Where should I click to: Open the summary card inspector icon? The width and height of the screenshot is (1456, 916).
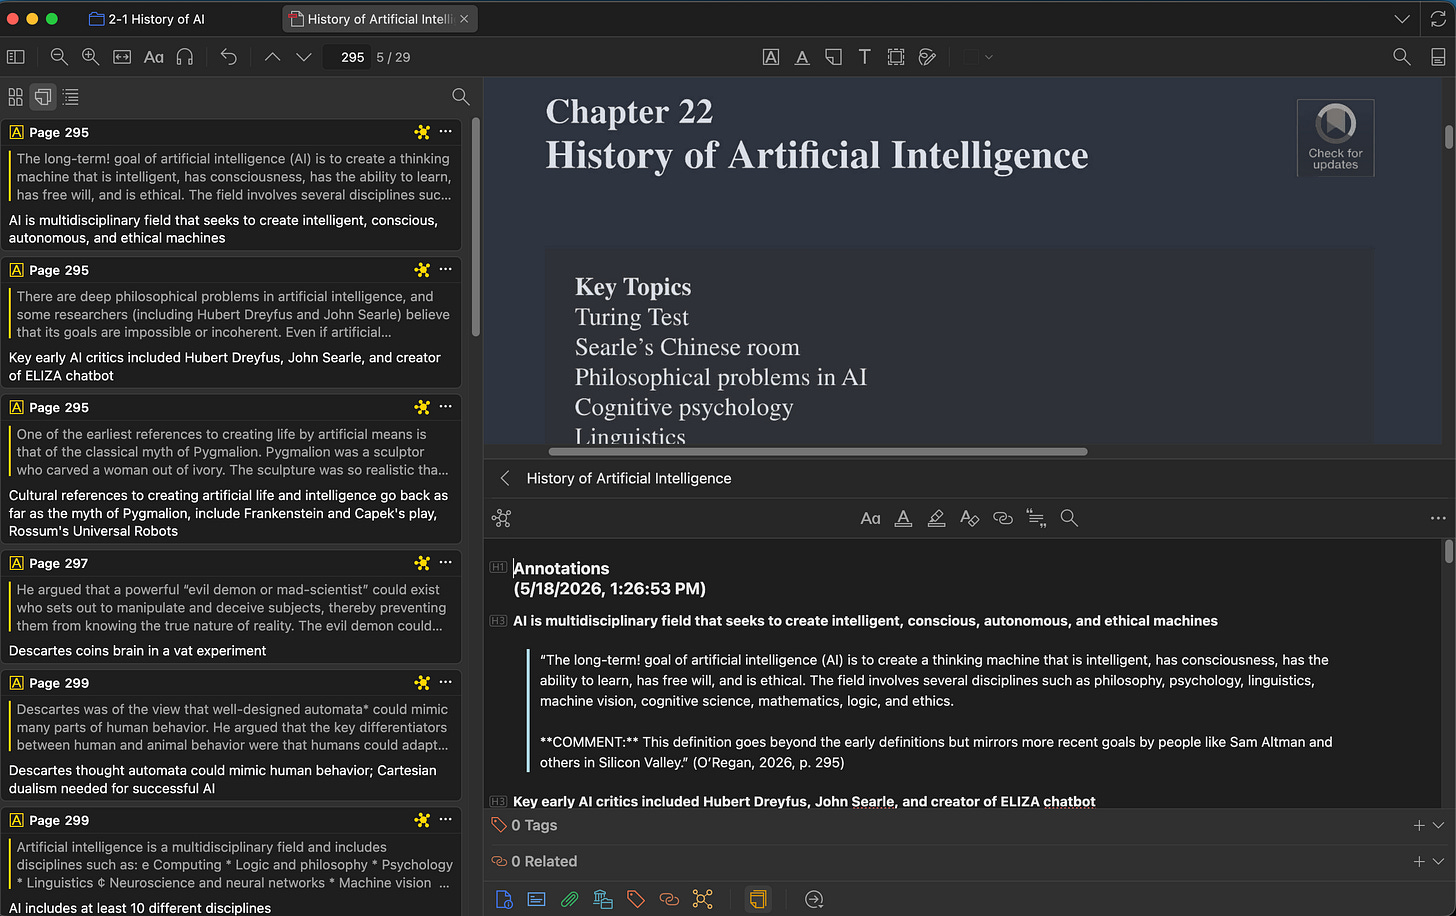pyautogui.click(x=537, y=899)
